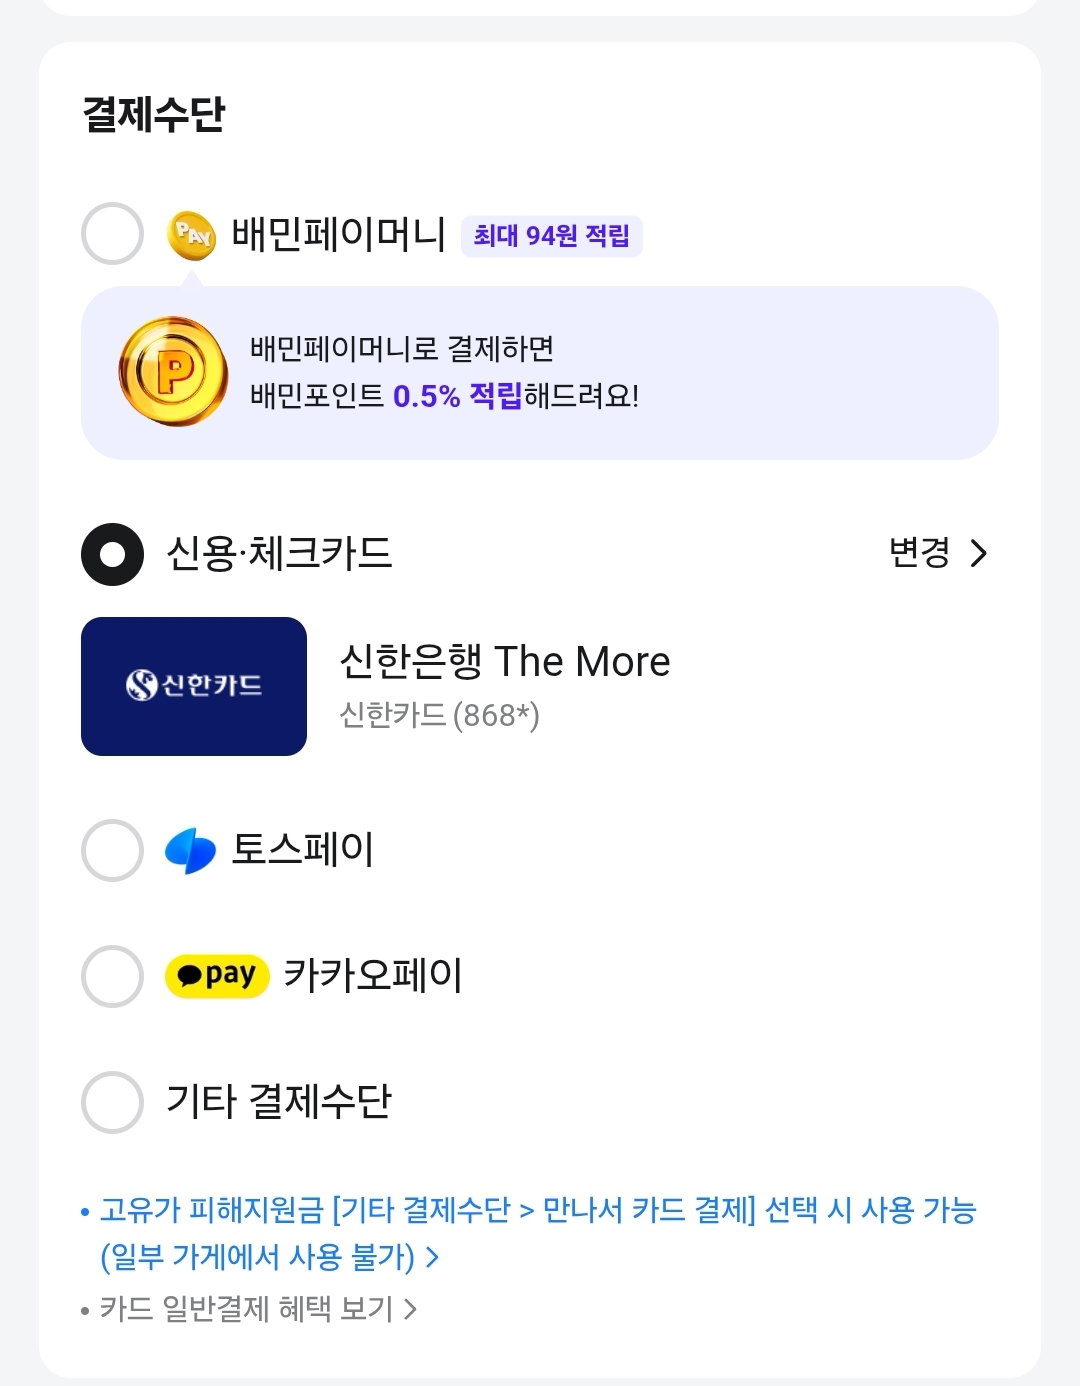Choose the 토스페이 radio option

coord(112,851)
